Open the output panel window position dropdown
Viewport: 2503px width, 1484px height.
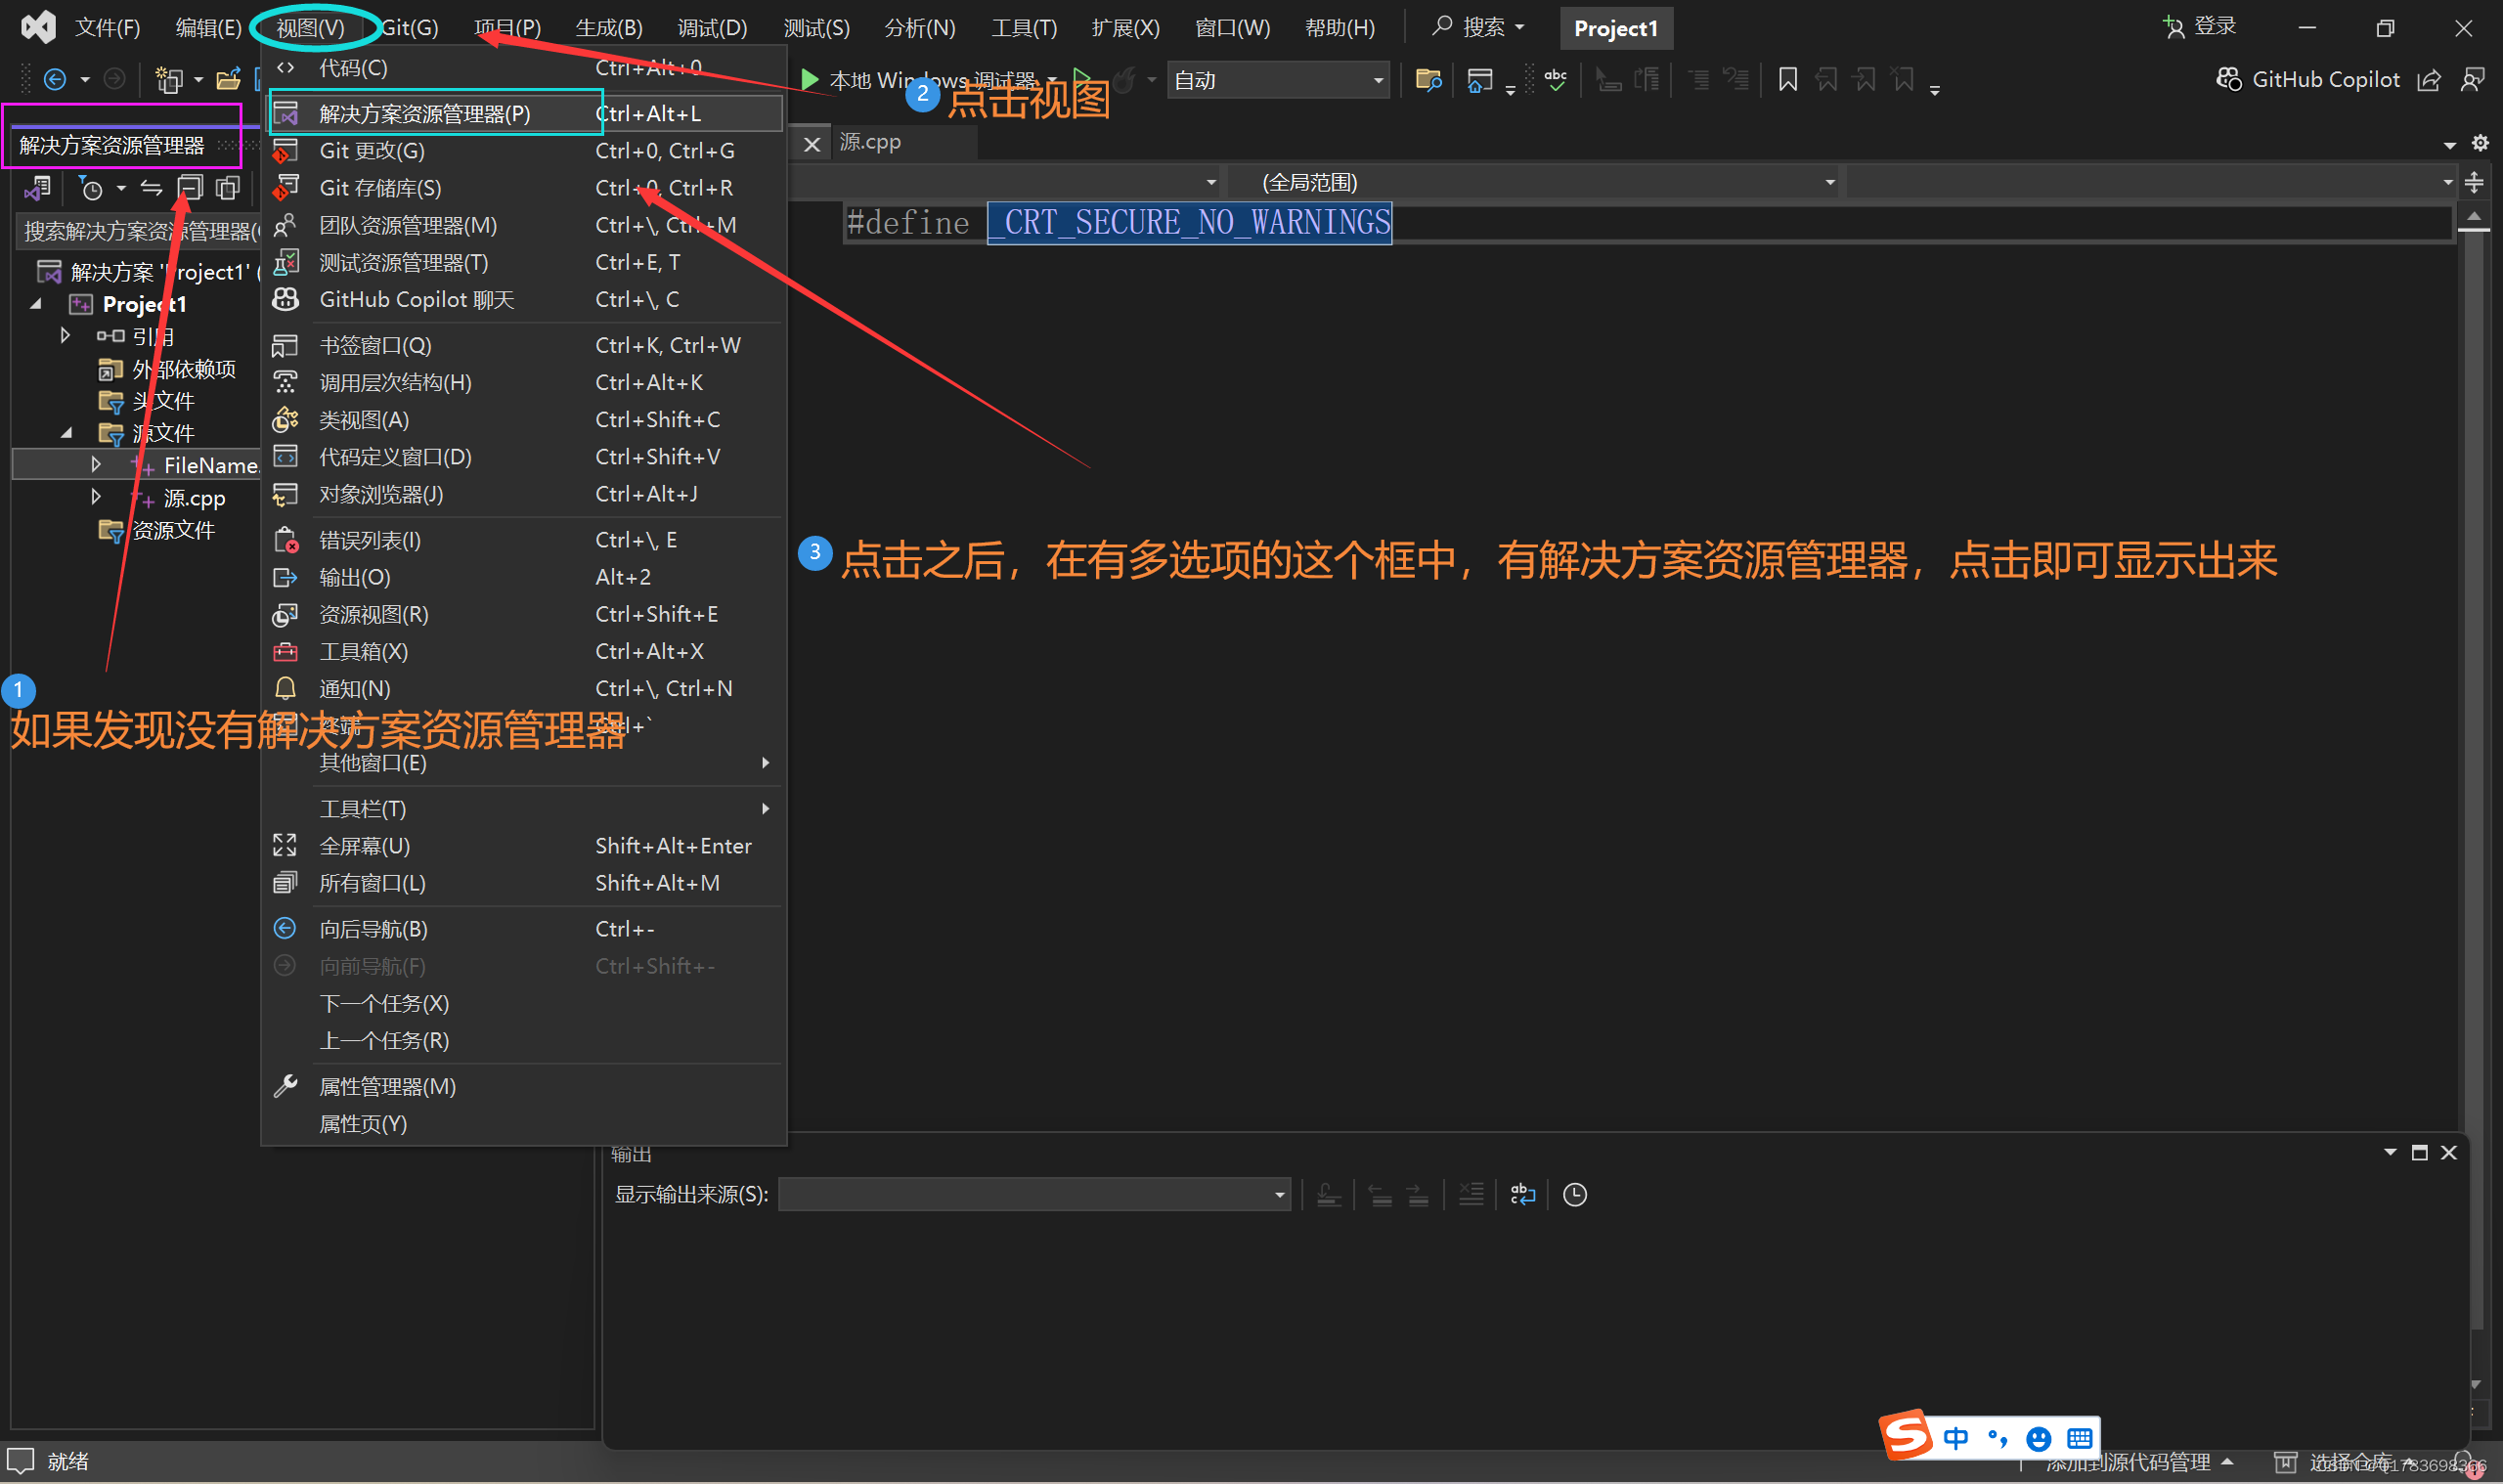2390,1152
